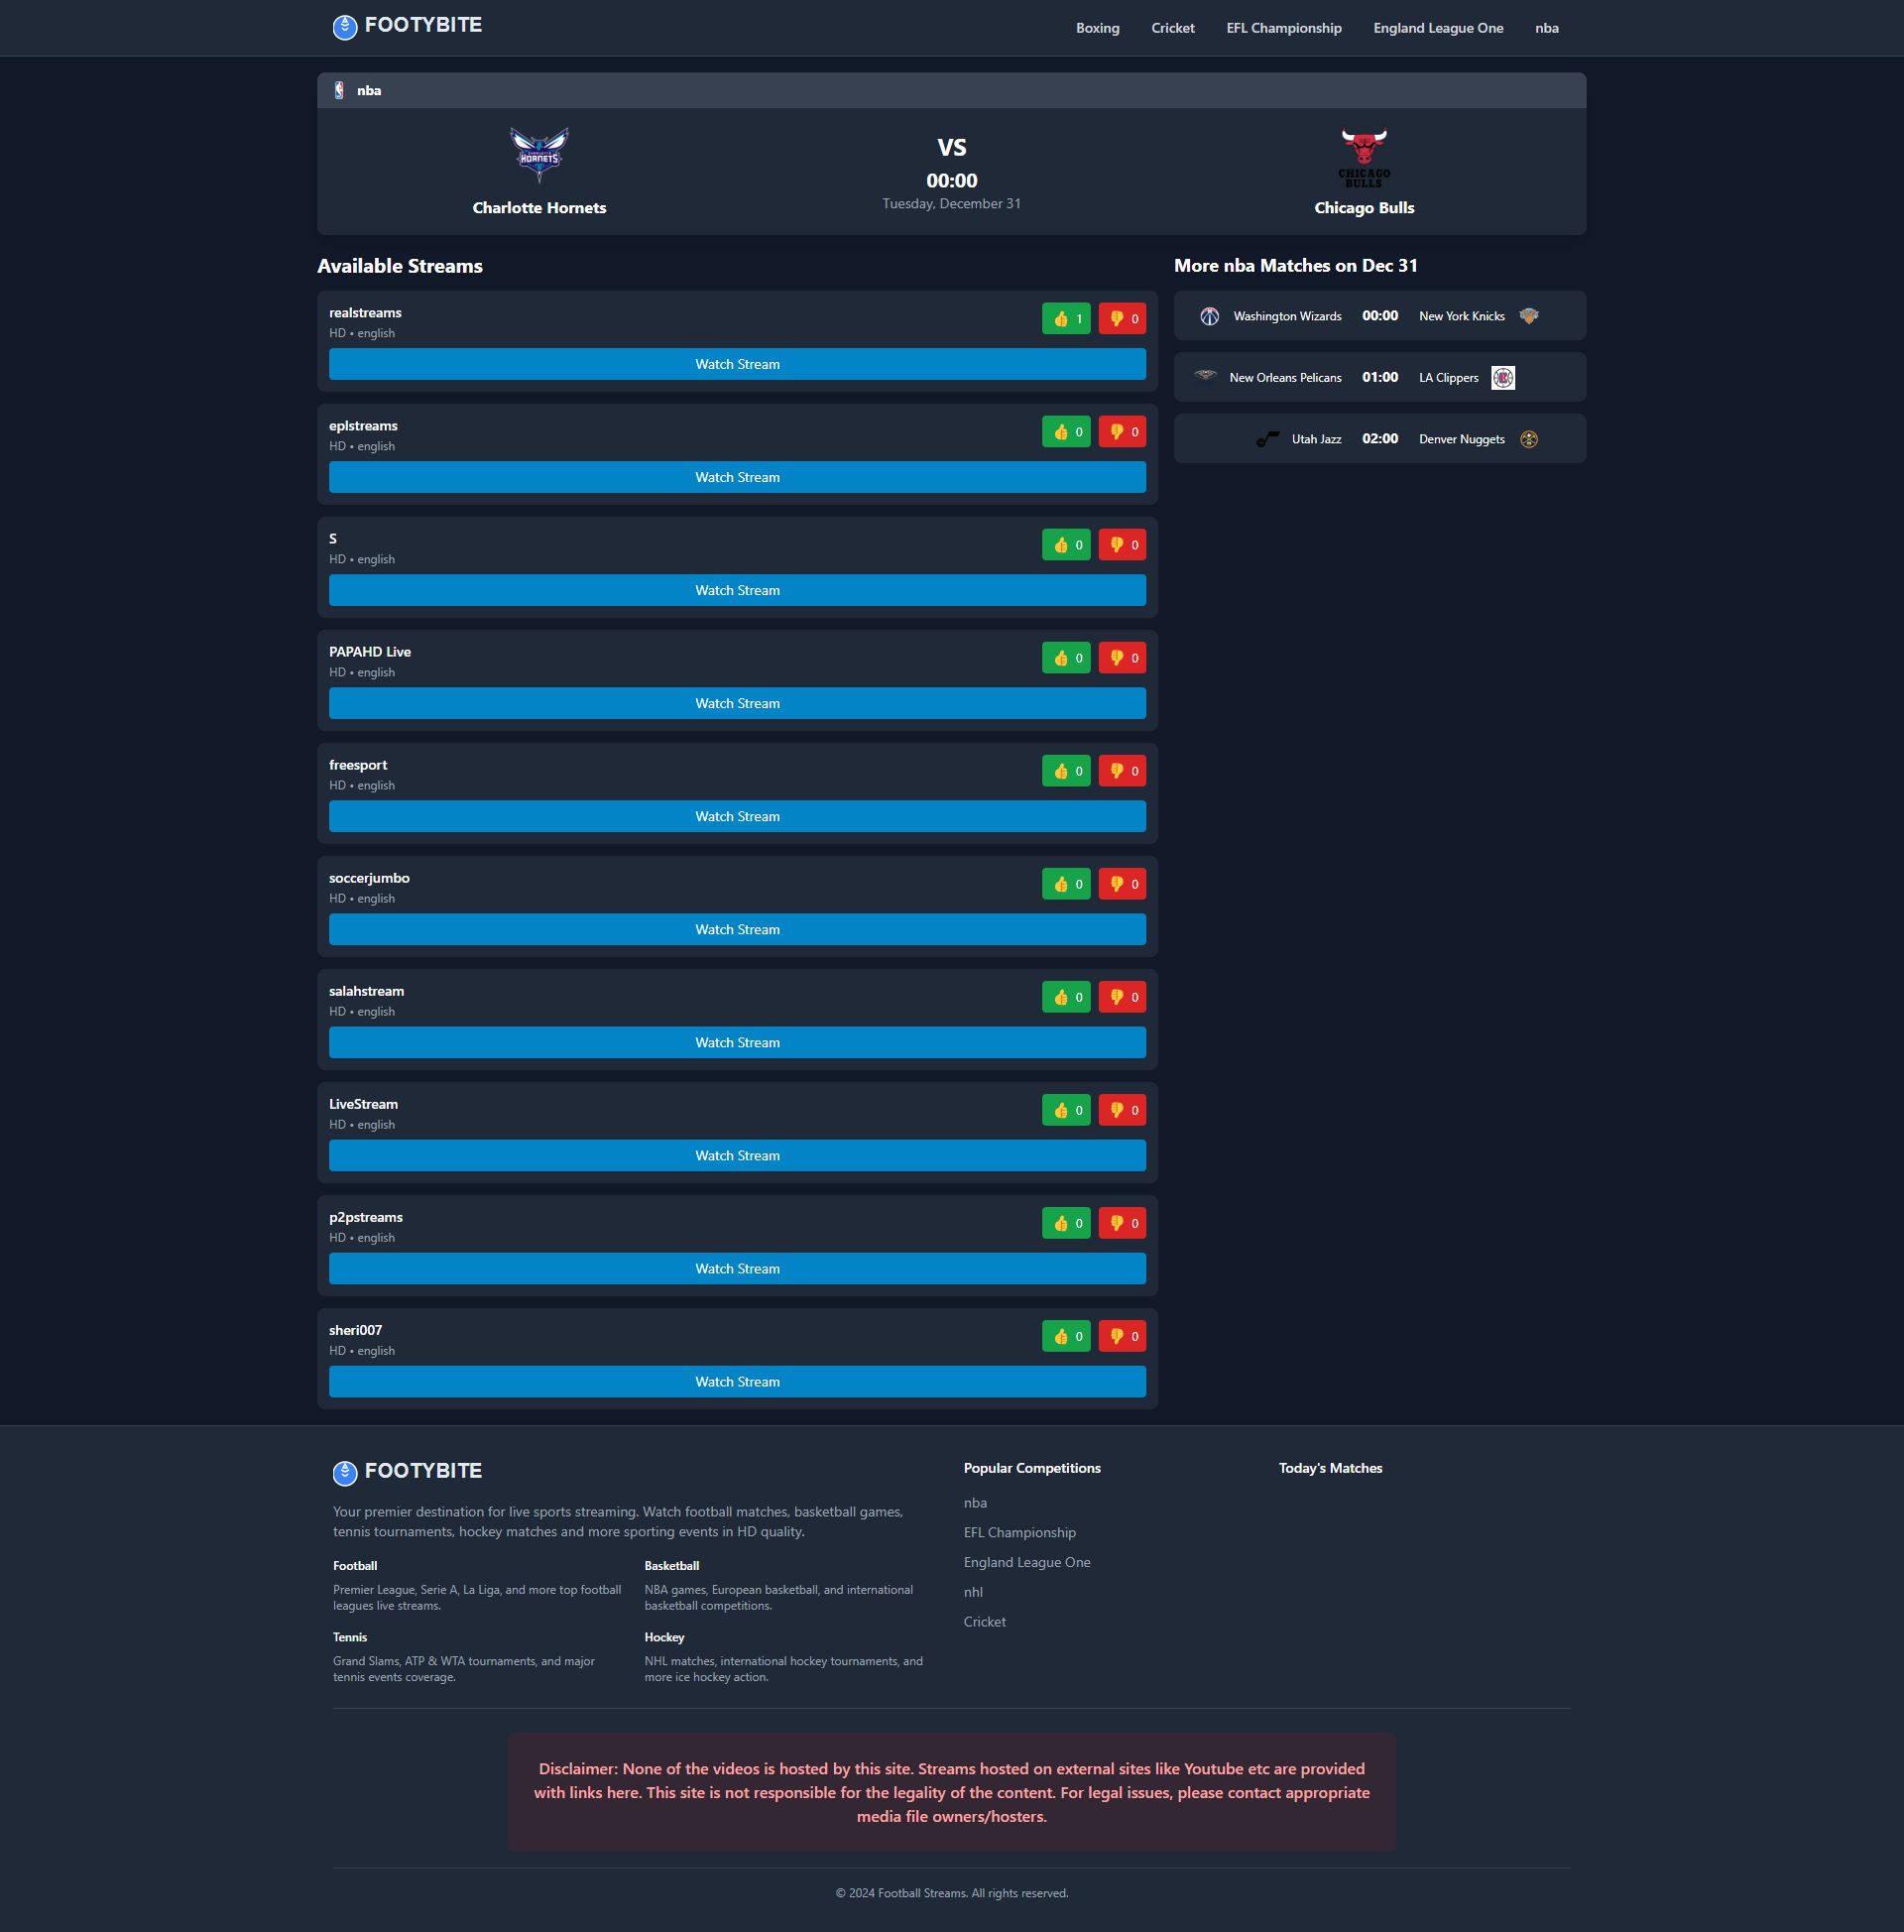Click the "Tuesday, December 31" date text
The image size is (1904, 1932).
point(951,204)
